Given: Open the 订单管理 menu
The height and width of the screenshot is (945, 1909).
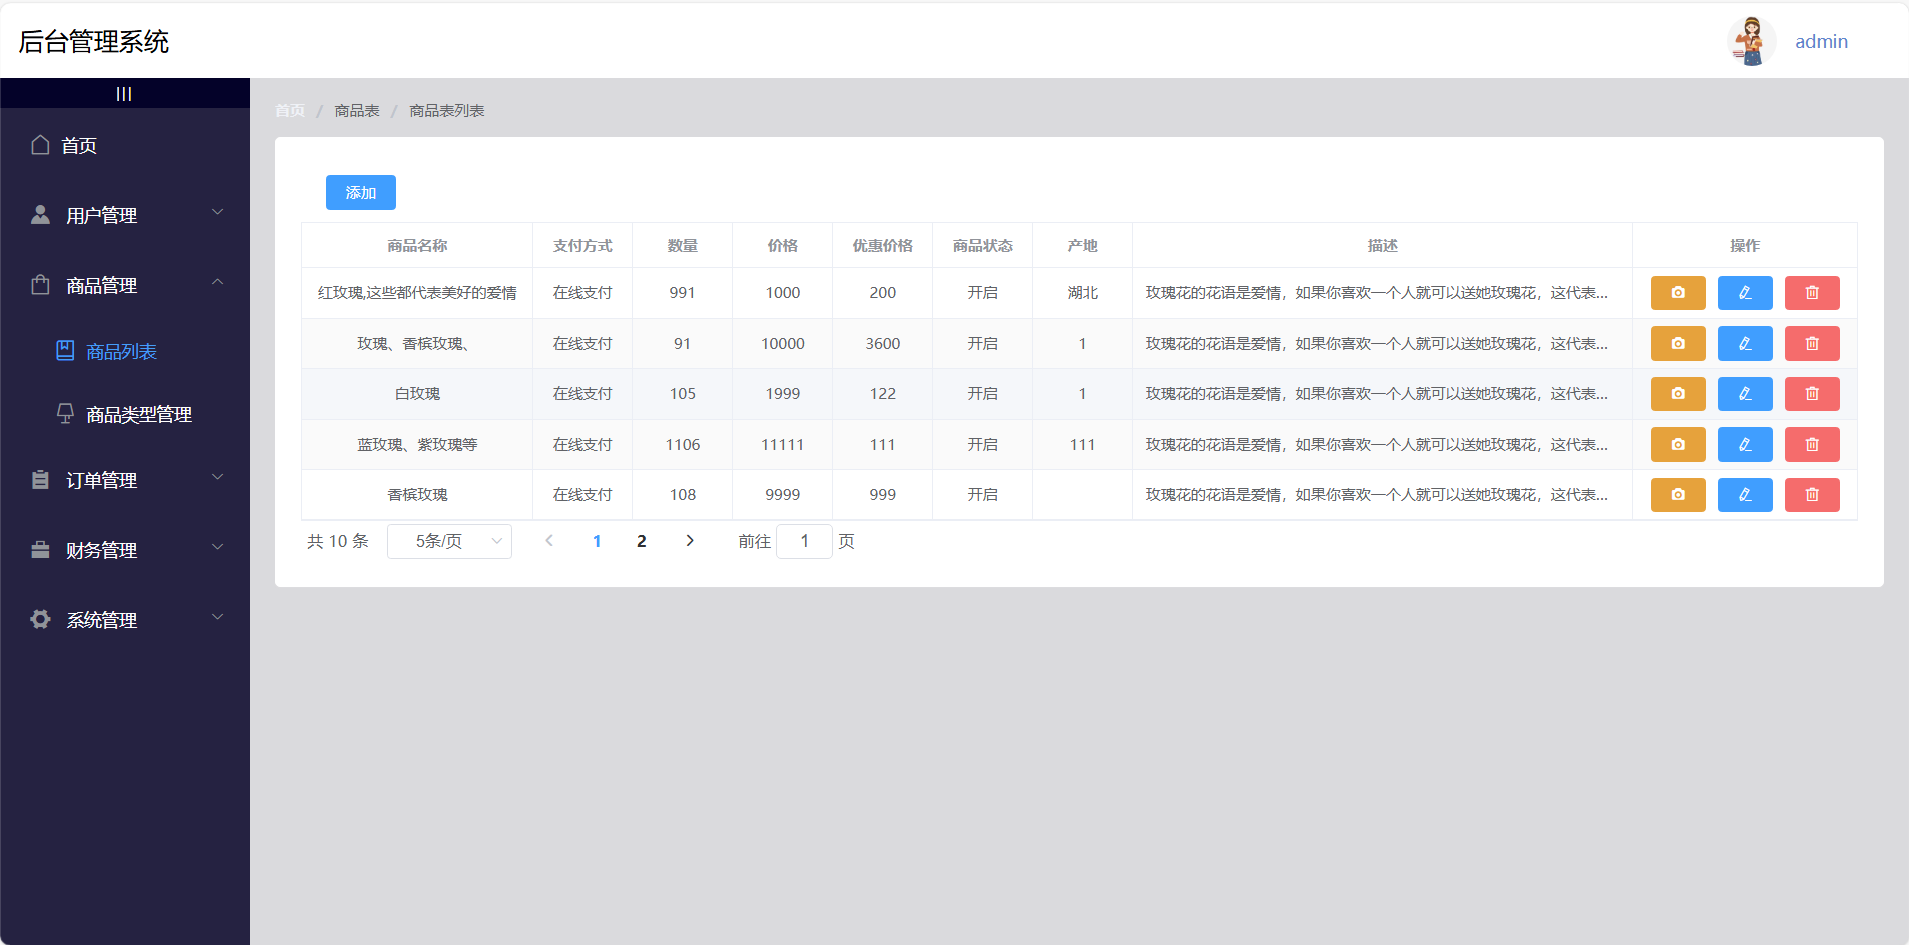Looking at the screenshot, I should click(x=125, y=480).
